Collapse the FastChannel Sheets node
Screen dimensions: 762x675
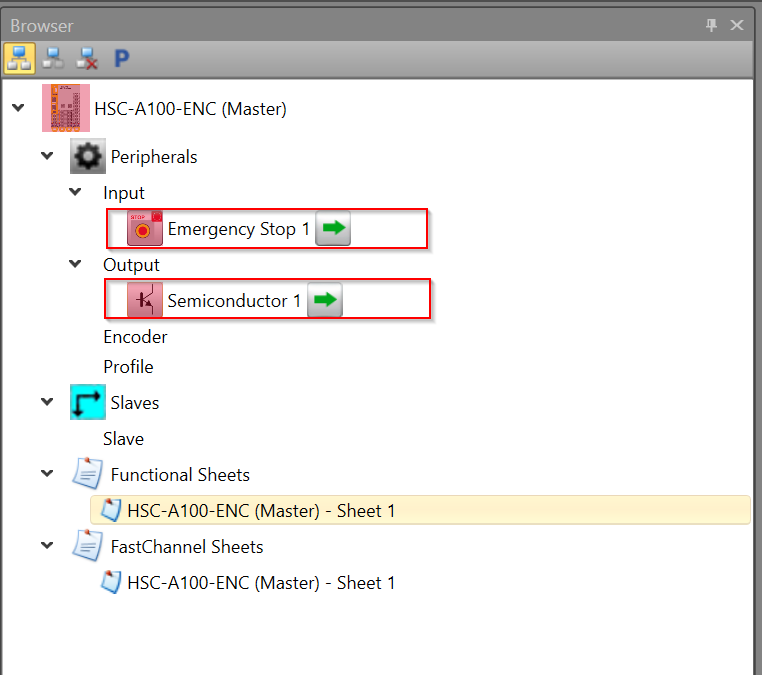coord(47,545)
